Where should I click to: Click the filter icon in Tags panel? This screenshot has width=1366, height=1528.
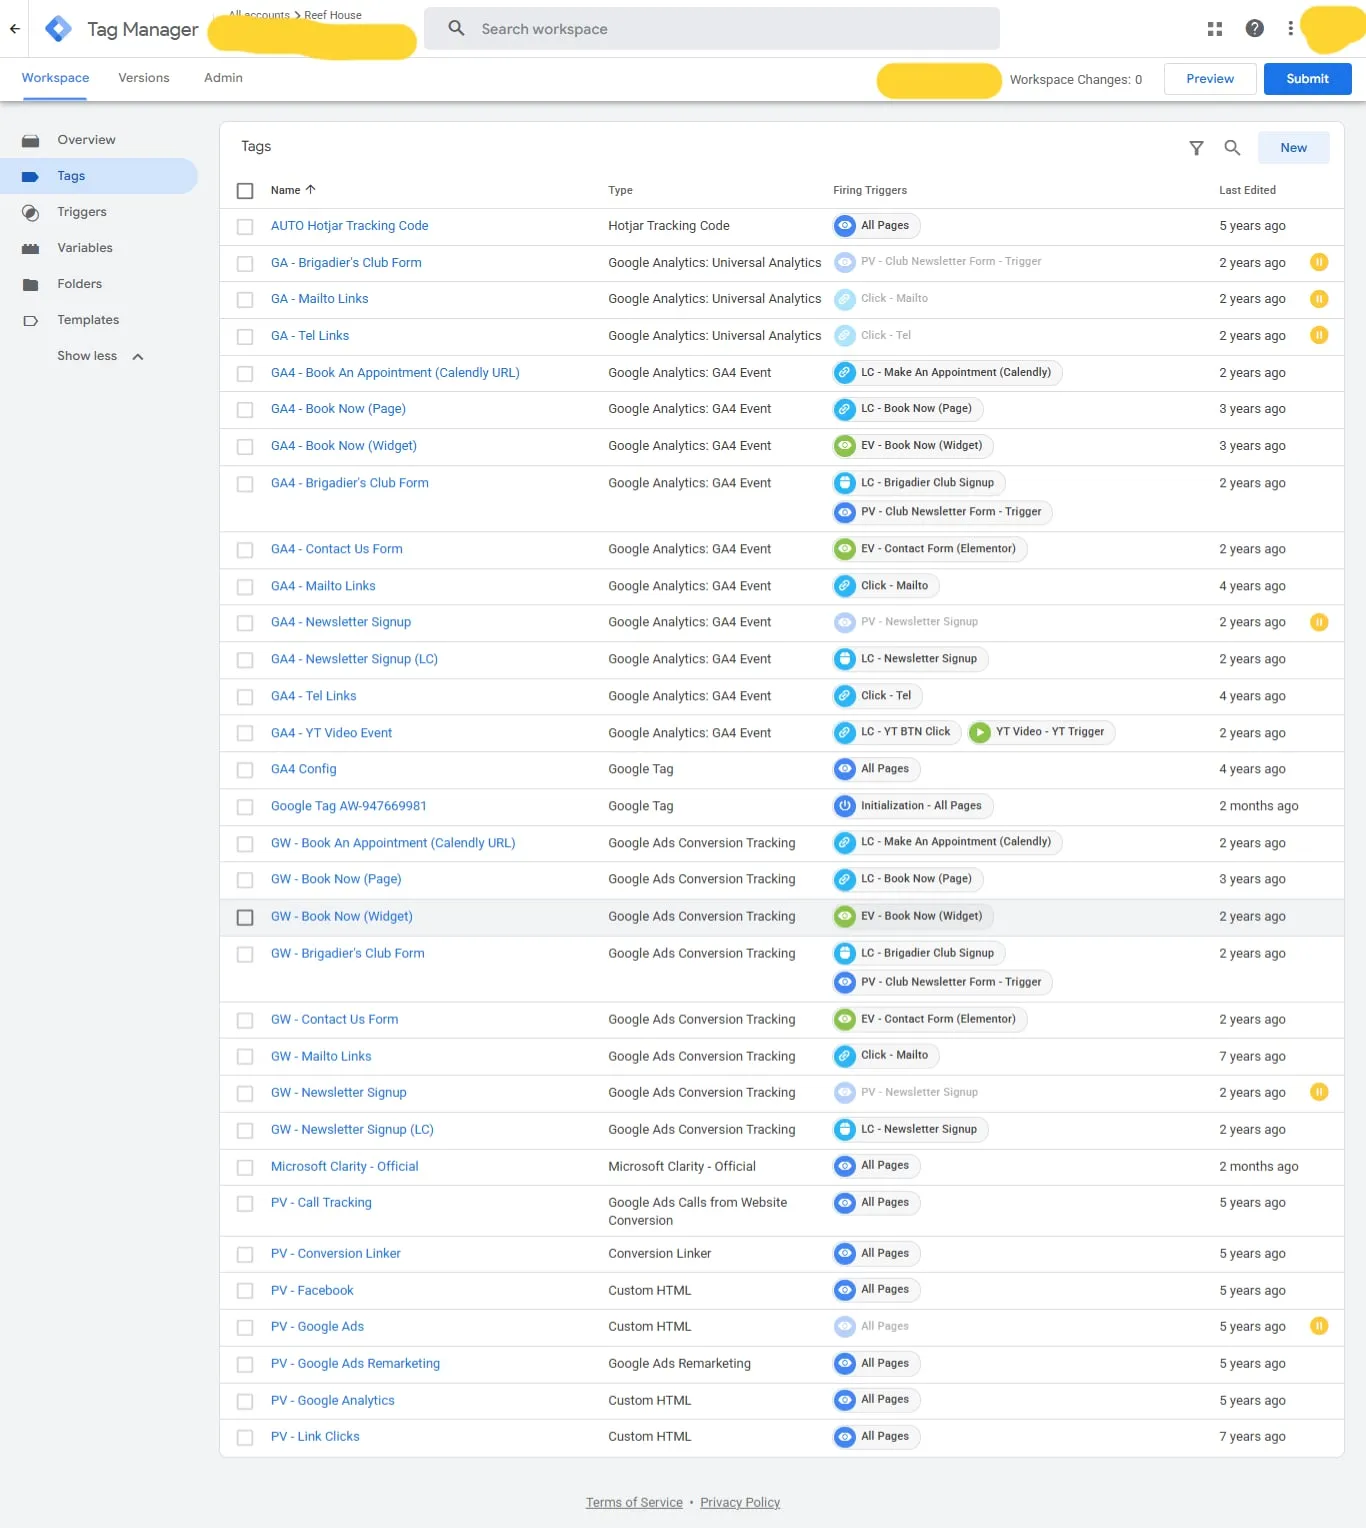coord(1196,148)
